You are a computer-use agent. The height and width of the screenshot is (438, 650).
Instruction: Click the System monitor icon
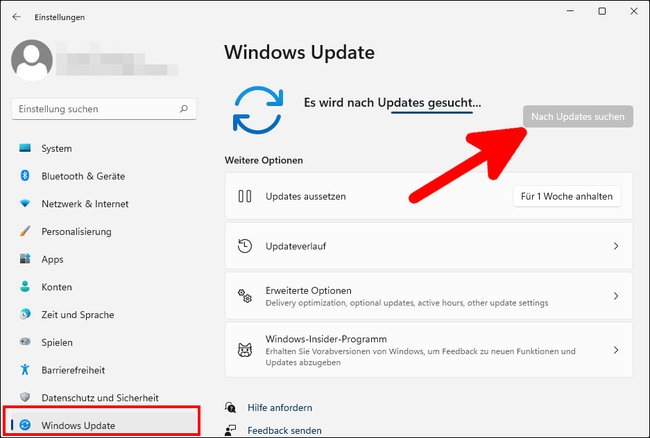tap(25, 148)
